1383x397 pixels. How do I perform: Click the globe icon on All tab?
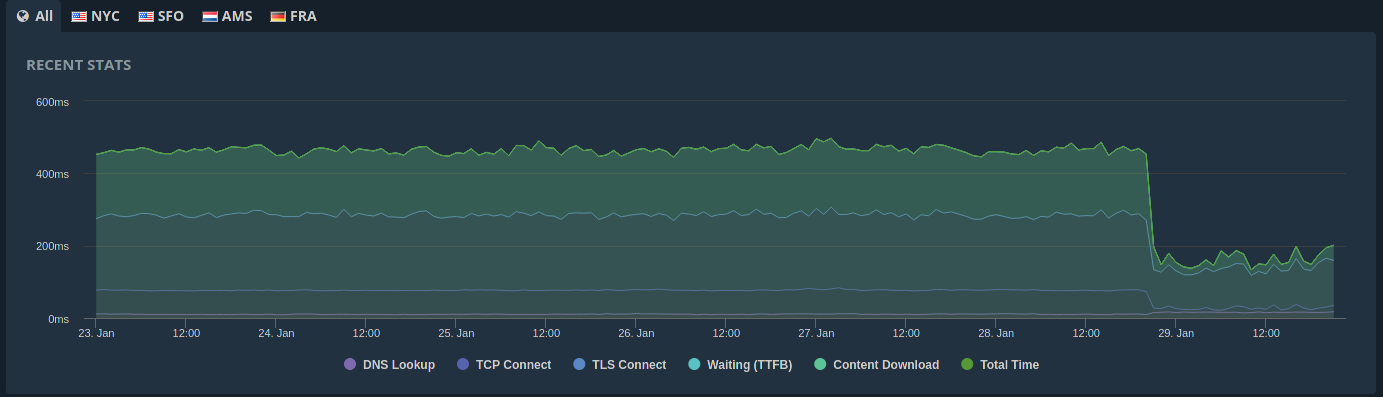pos(23,16)
